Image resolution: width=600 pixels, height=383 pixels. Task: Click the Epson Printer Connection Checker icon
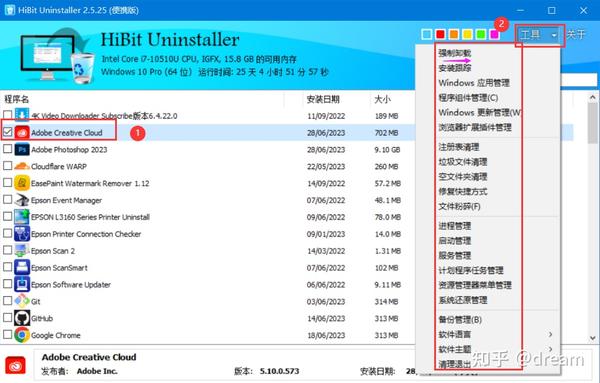click(22, 233)
